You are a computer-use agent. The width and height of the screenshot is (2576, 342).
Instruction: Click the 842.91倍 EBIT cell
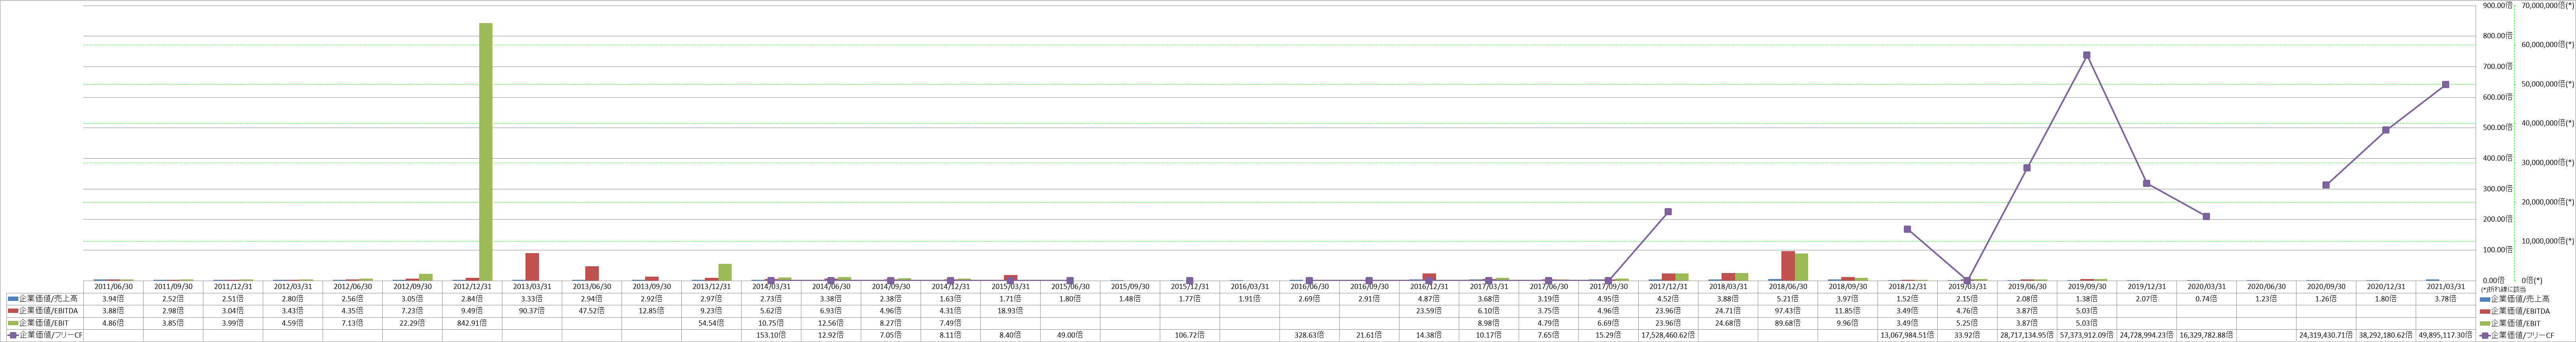click(x=472, y=323)
